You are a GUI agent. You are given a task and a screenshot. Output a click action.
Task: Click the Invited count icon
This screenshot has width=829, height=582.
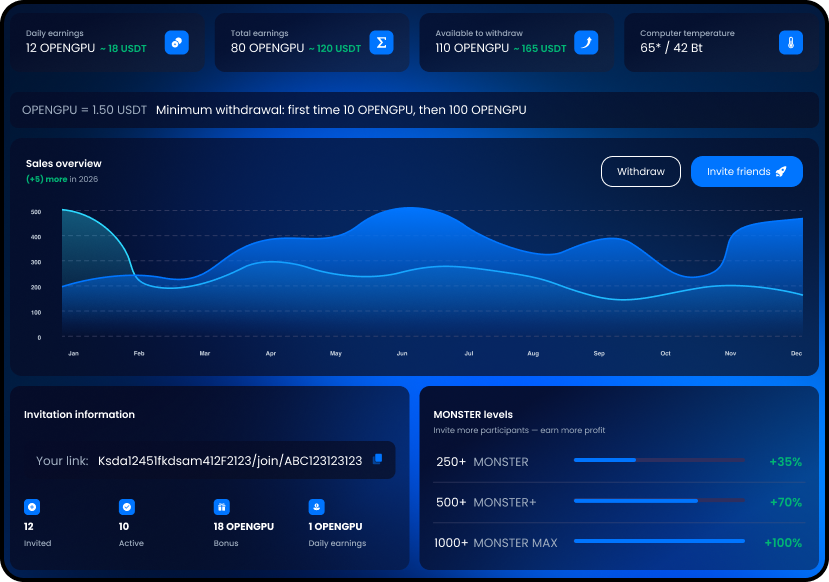[x=31, y=507]
